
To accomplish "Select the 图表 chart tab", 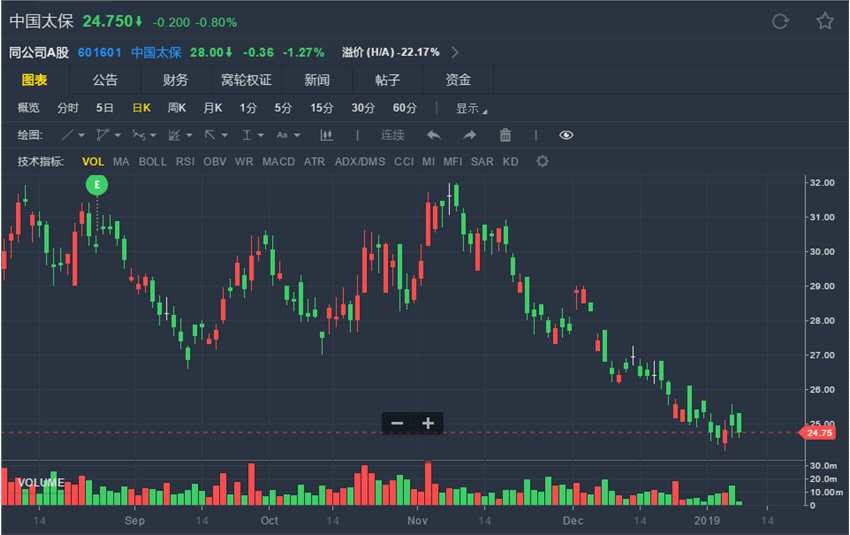I will 34,80.
